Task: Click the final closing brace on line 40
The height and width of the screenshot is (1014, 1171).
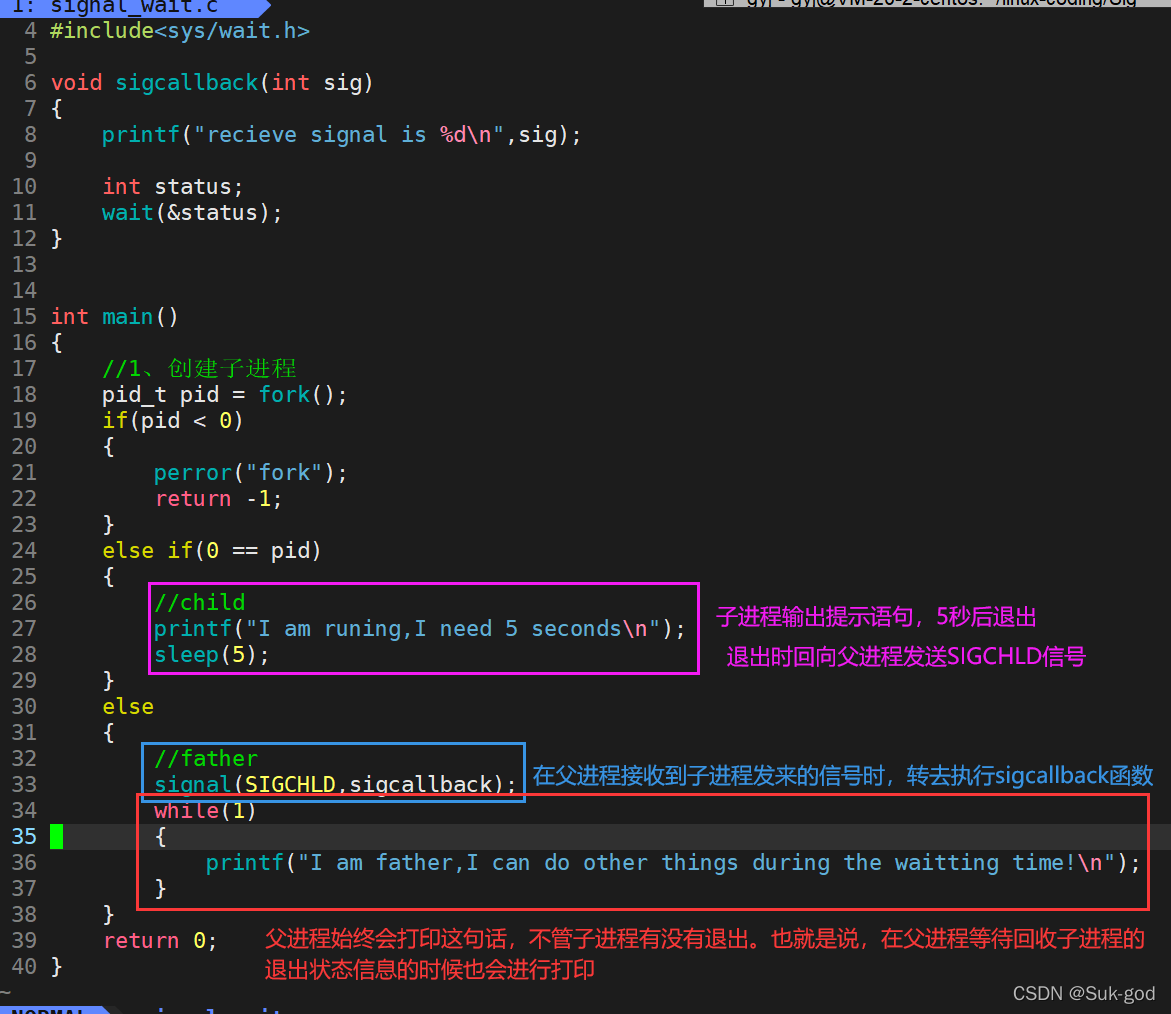Action: coord(57,967)
